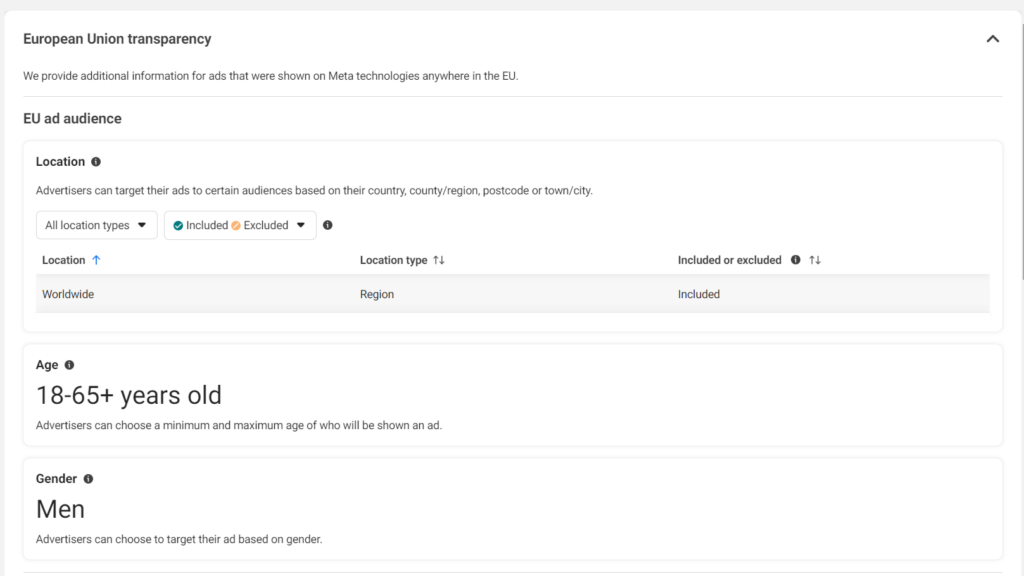Click the 18-65+ years old age value
This screenshot has width=1024, height=576.
[x=129, y=395]
